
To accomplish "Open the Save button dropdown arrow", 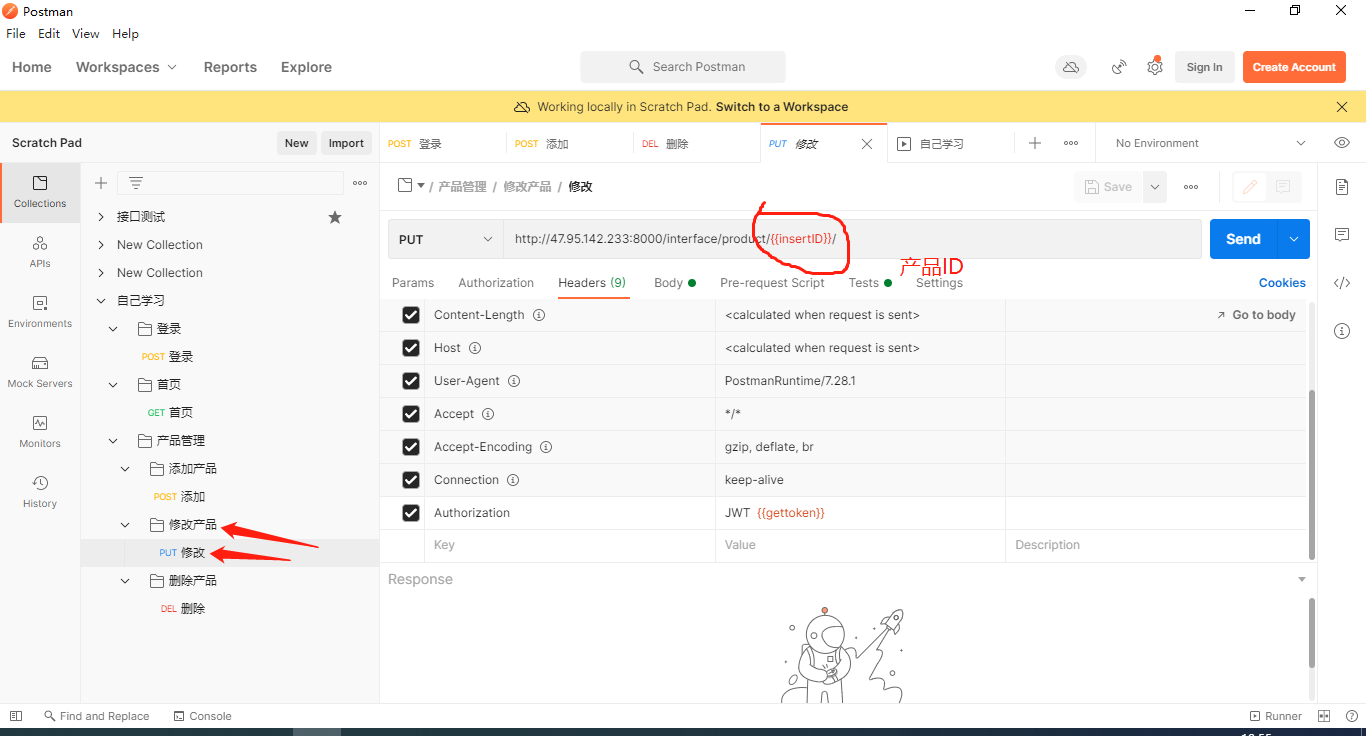I will pos(1154,187).
